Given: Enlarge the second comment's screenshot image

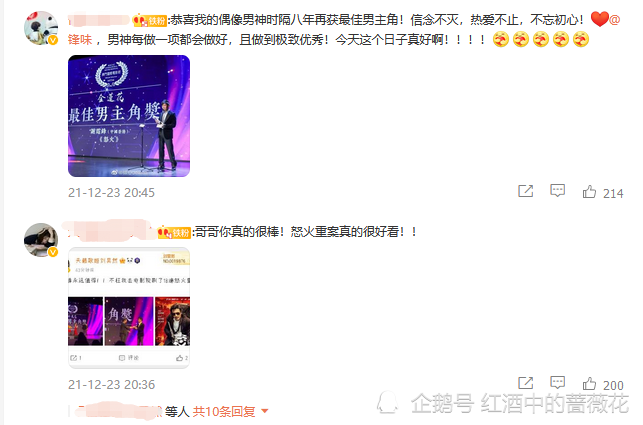Looking at the screenshot, I should pos(129,308).
